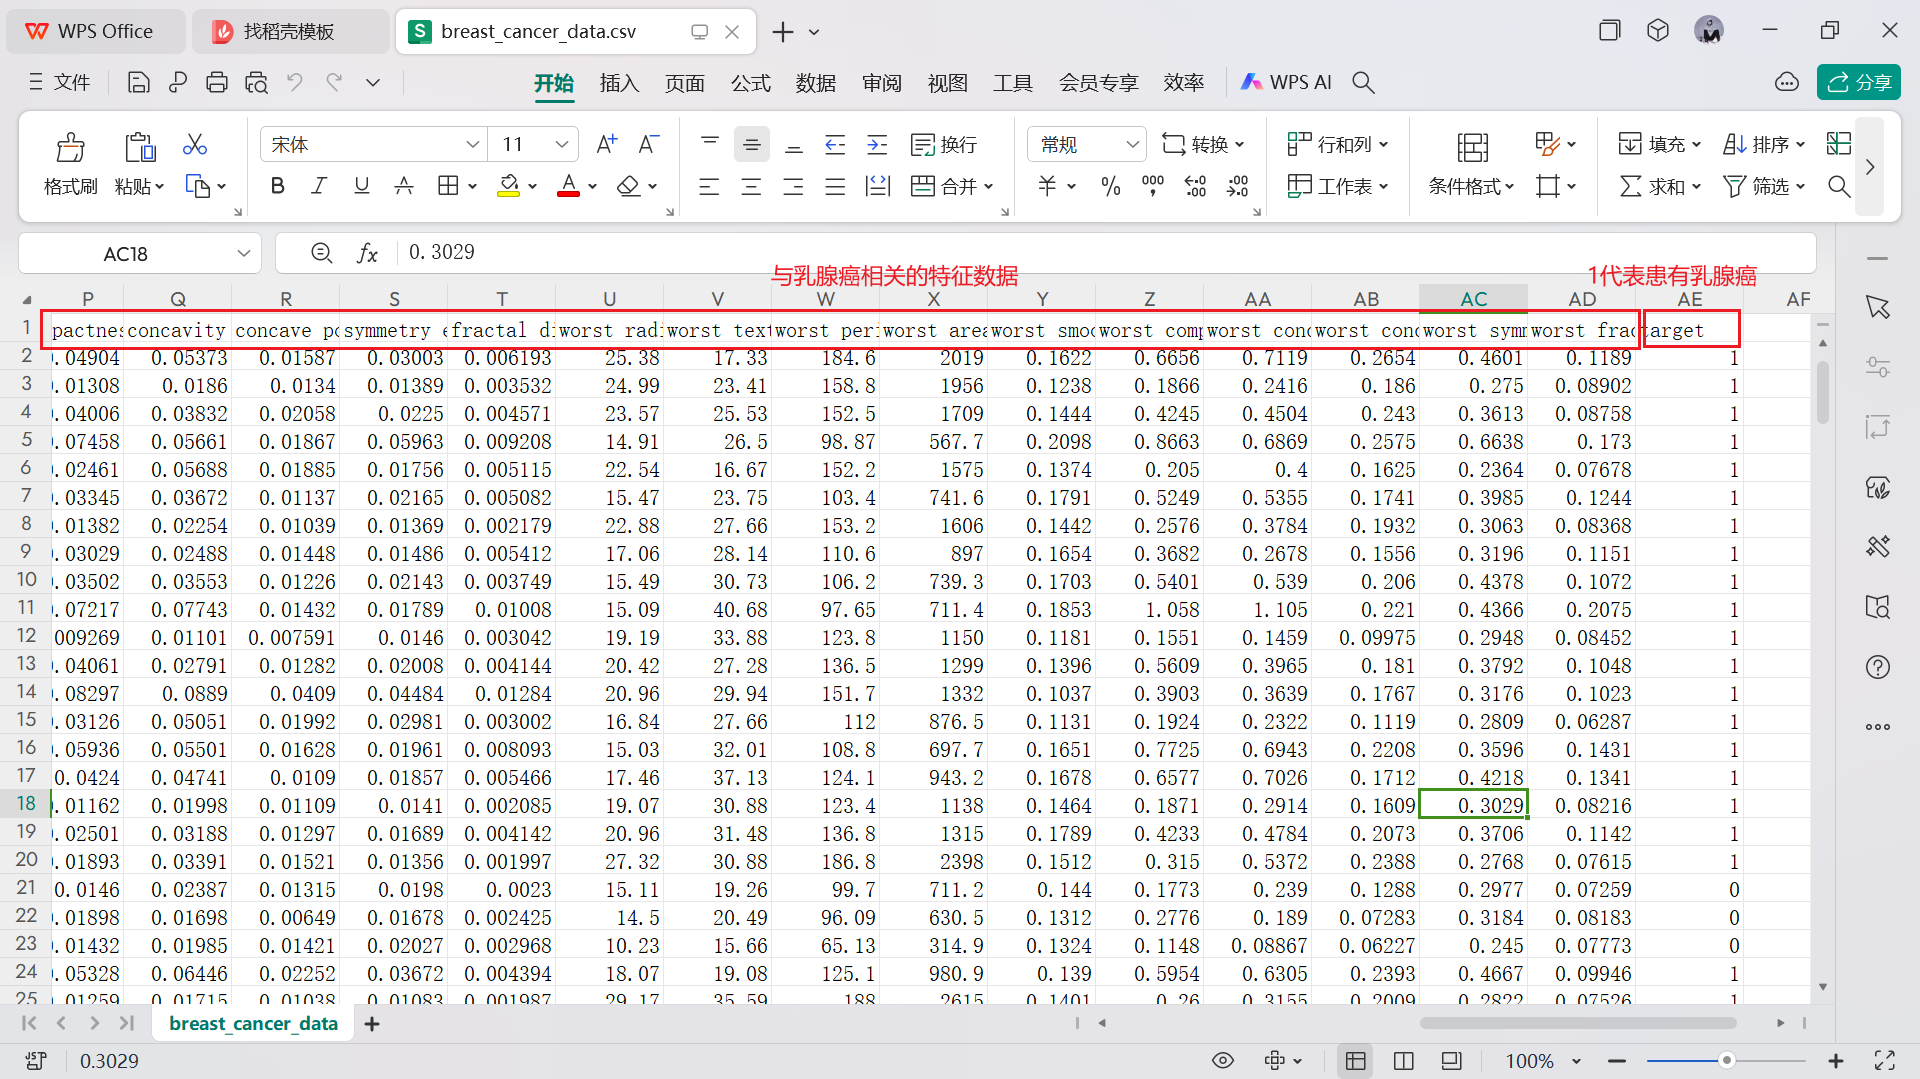Toggle wrap text 换行
1920x1079 pixels.
click(x=944, y=145)
